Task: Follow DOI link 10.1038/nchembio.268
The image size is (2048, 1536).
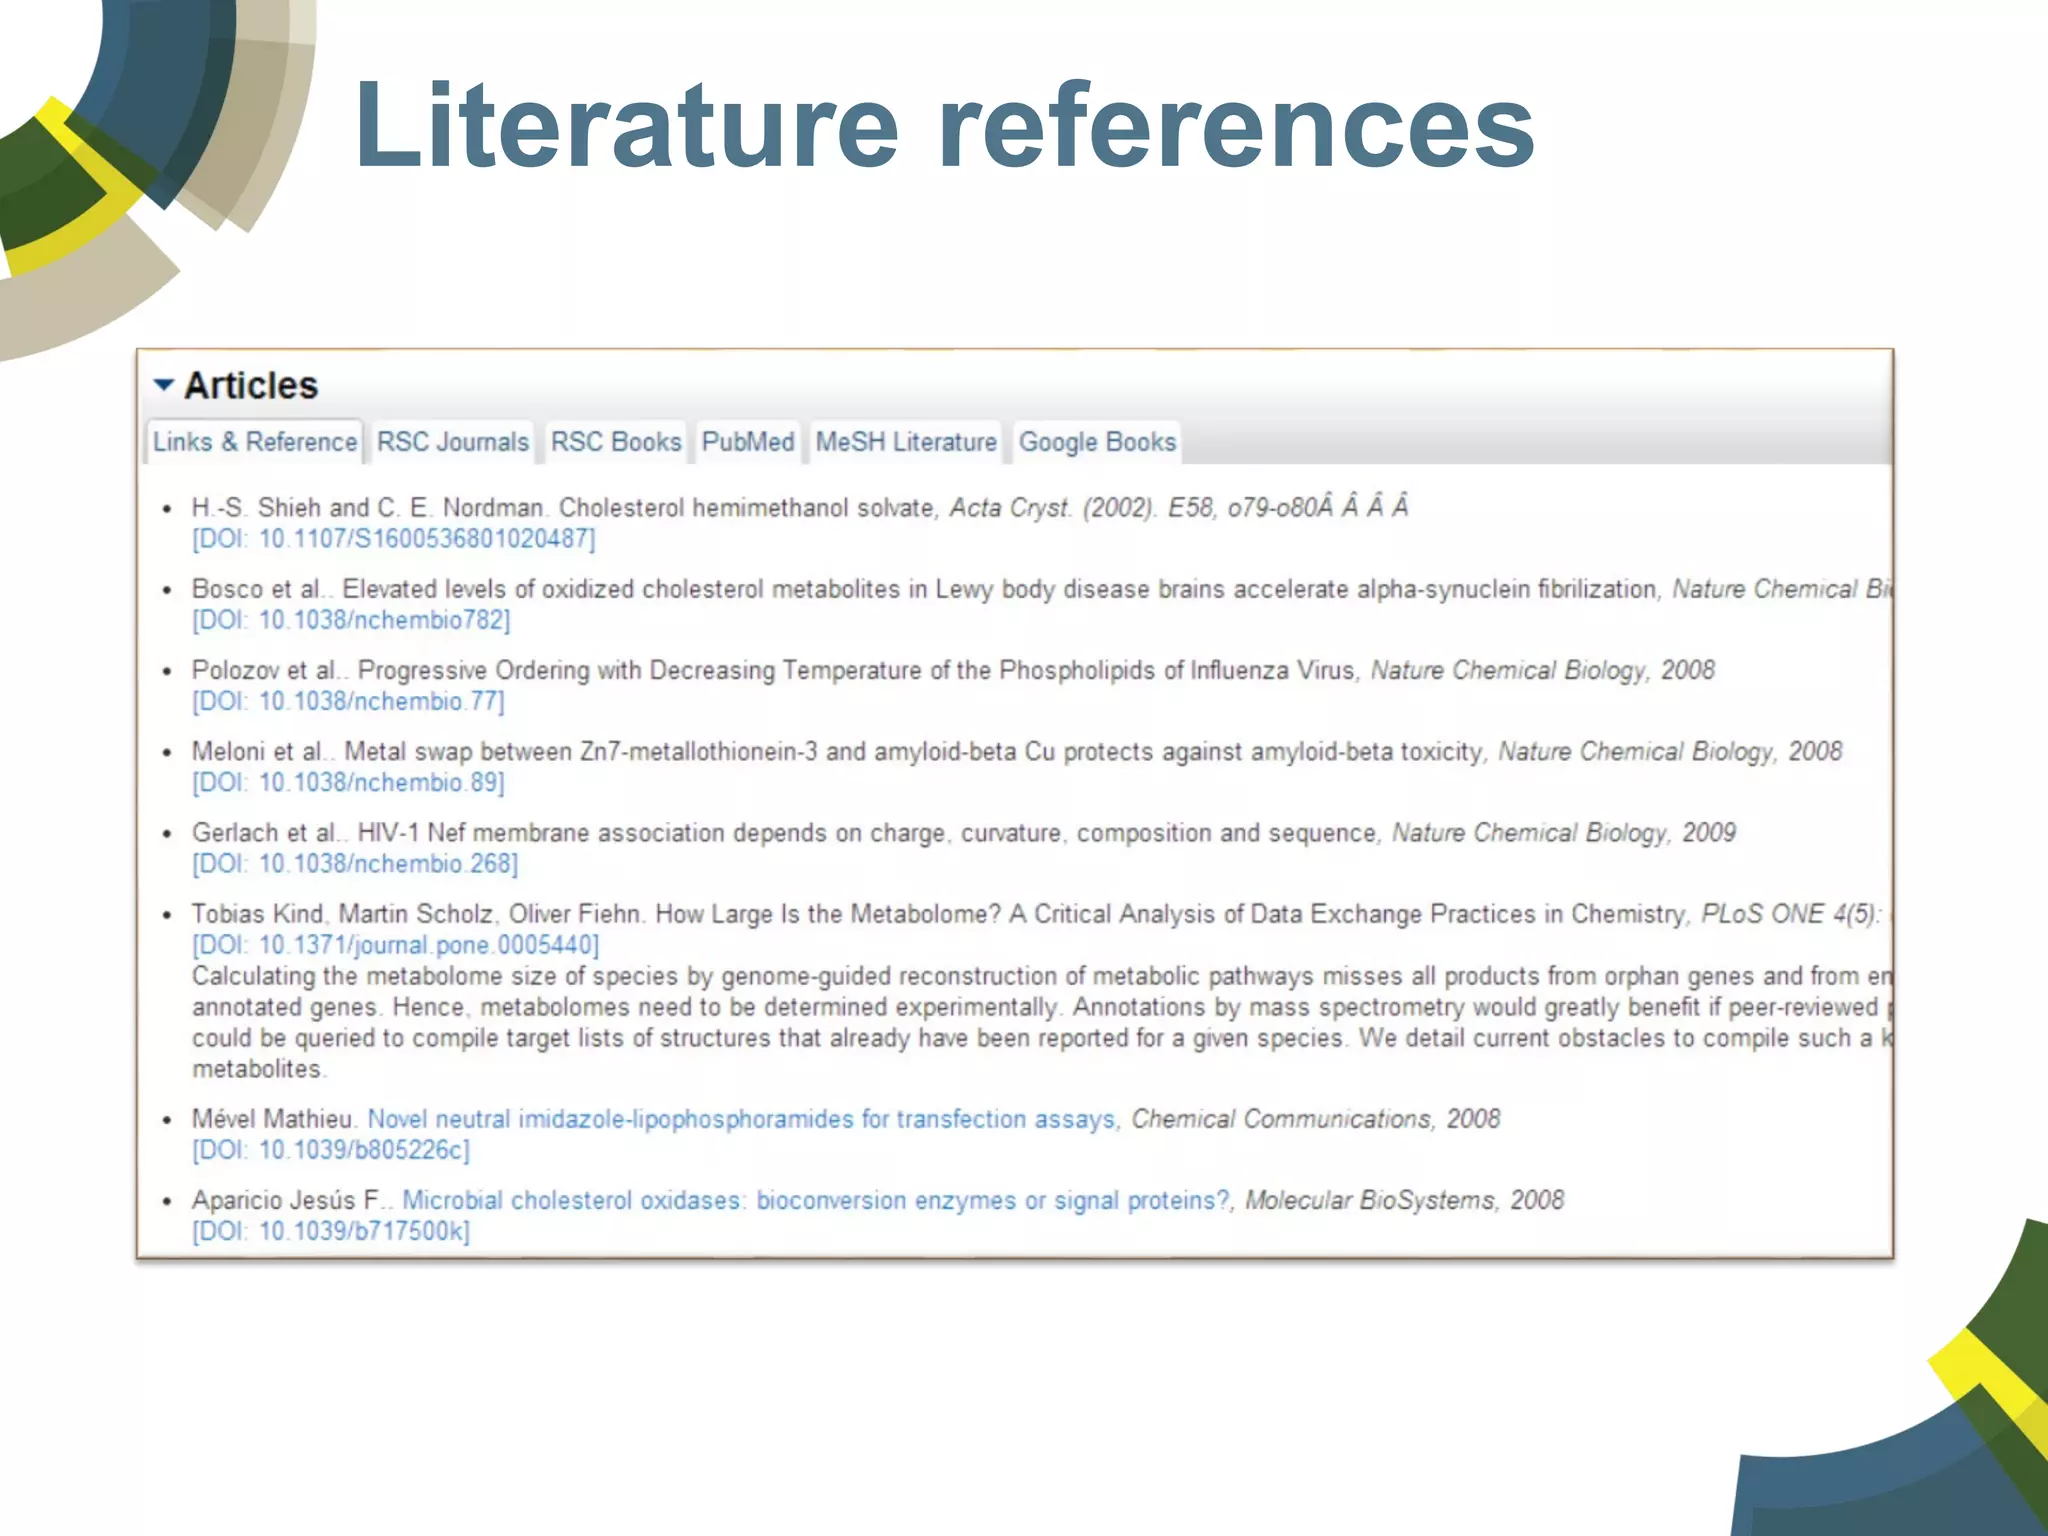Action: click(x=355, y=863)
